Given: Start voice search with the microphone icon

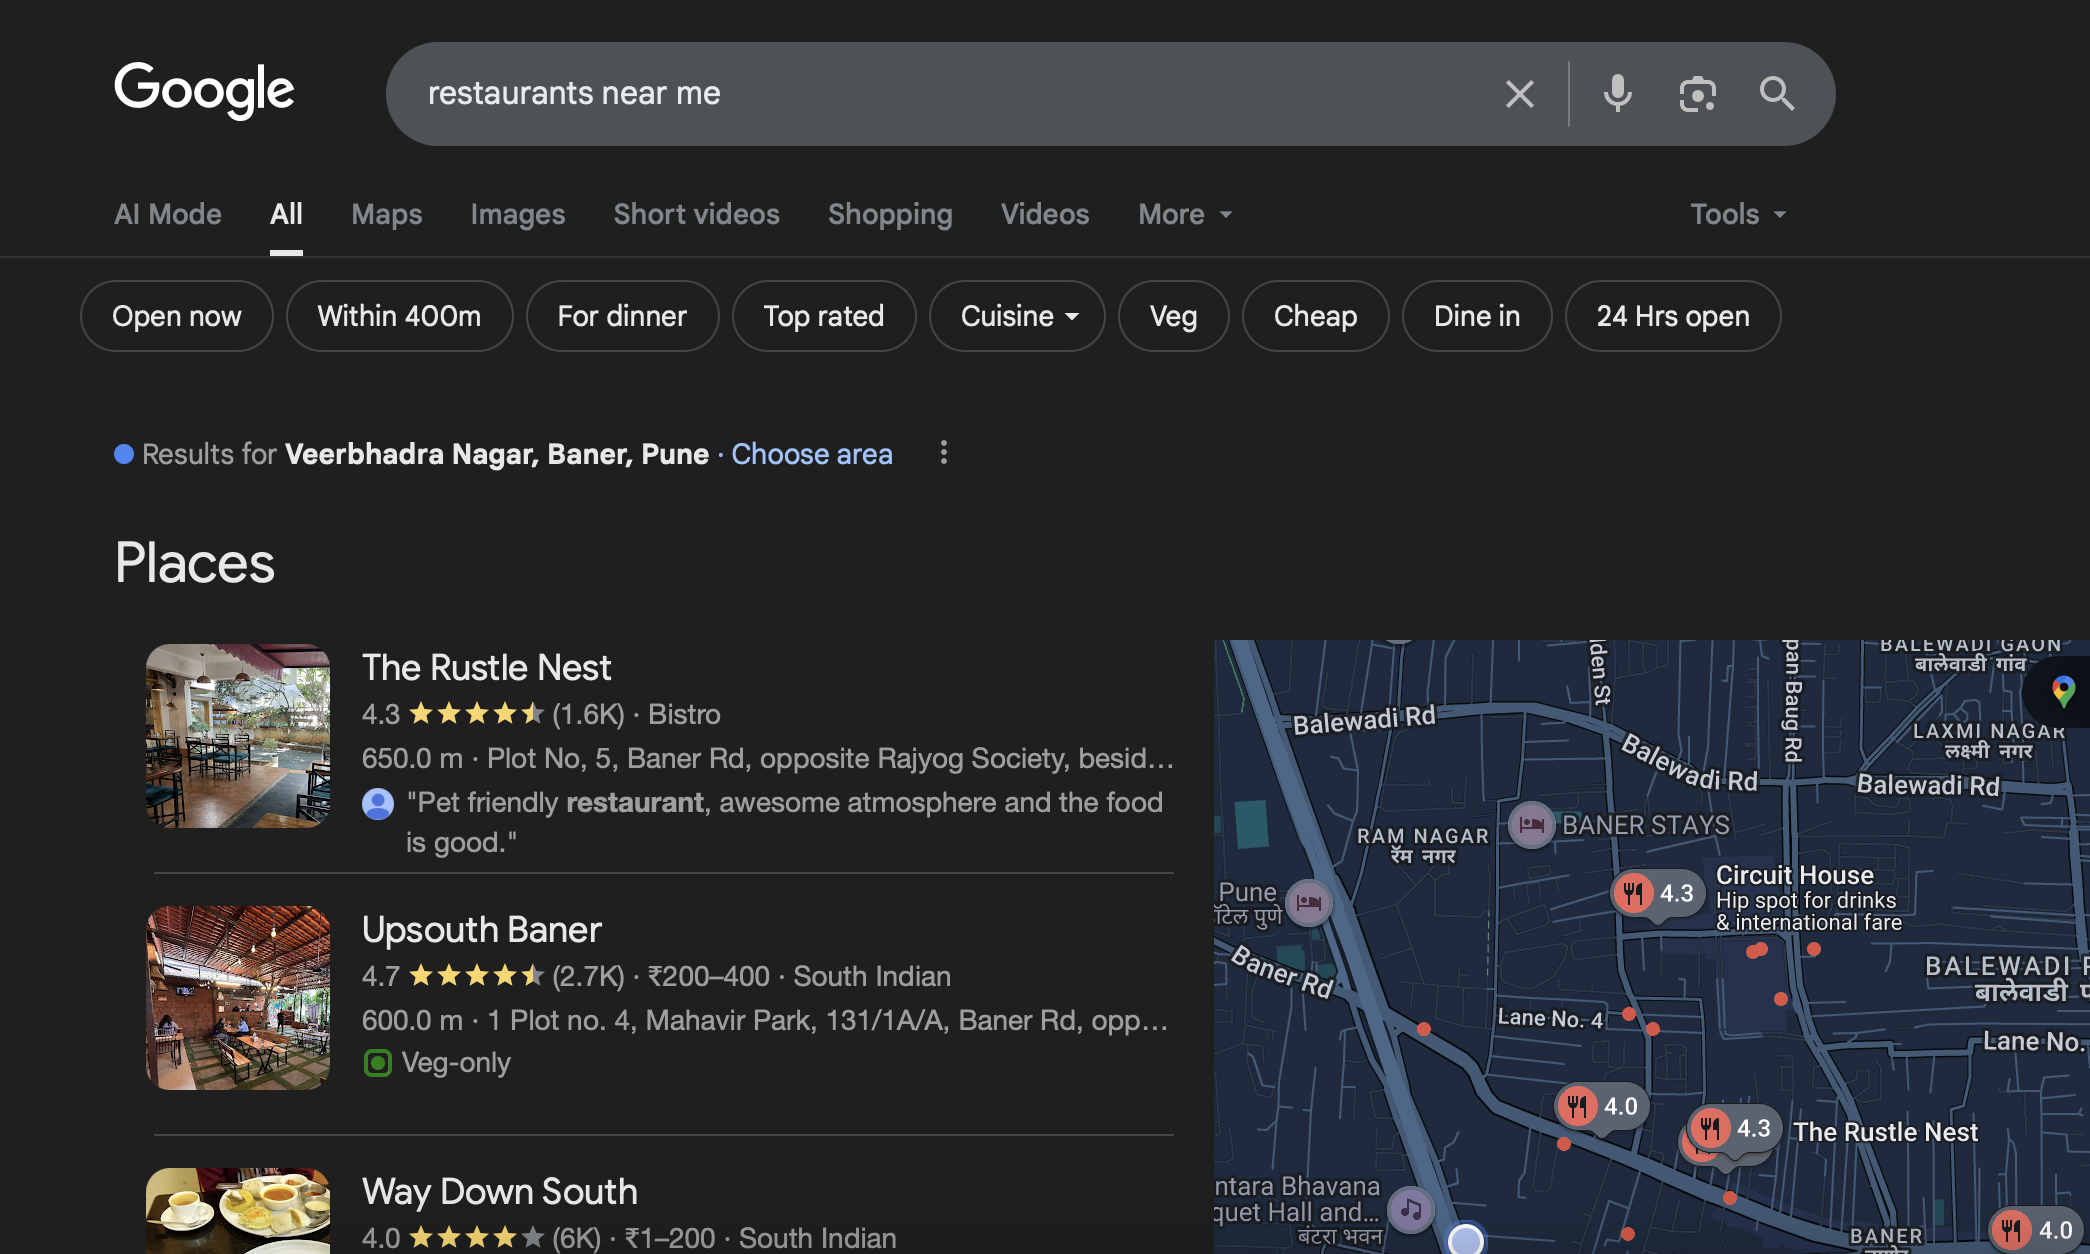Looking at the screenshot, I should [1617, 94].
